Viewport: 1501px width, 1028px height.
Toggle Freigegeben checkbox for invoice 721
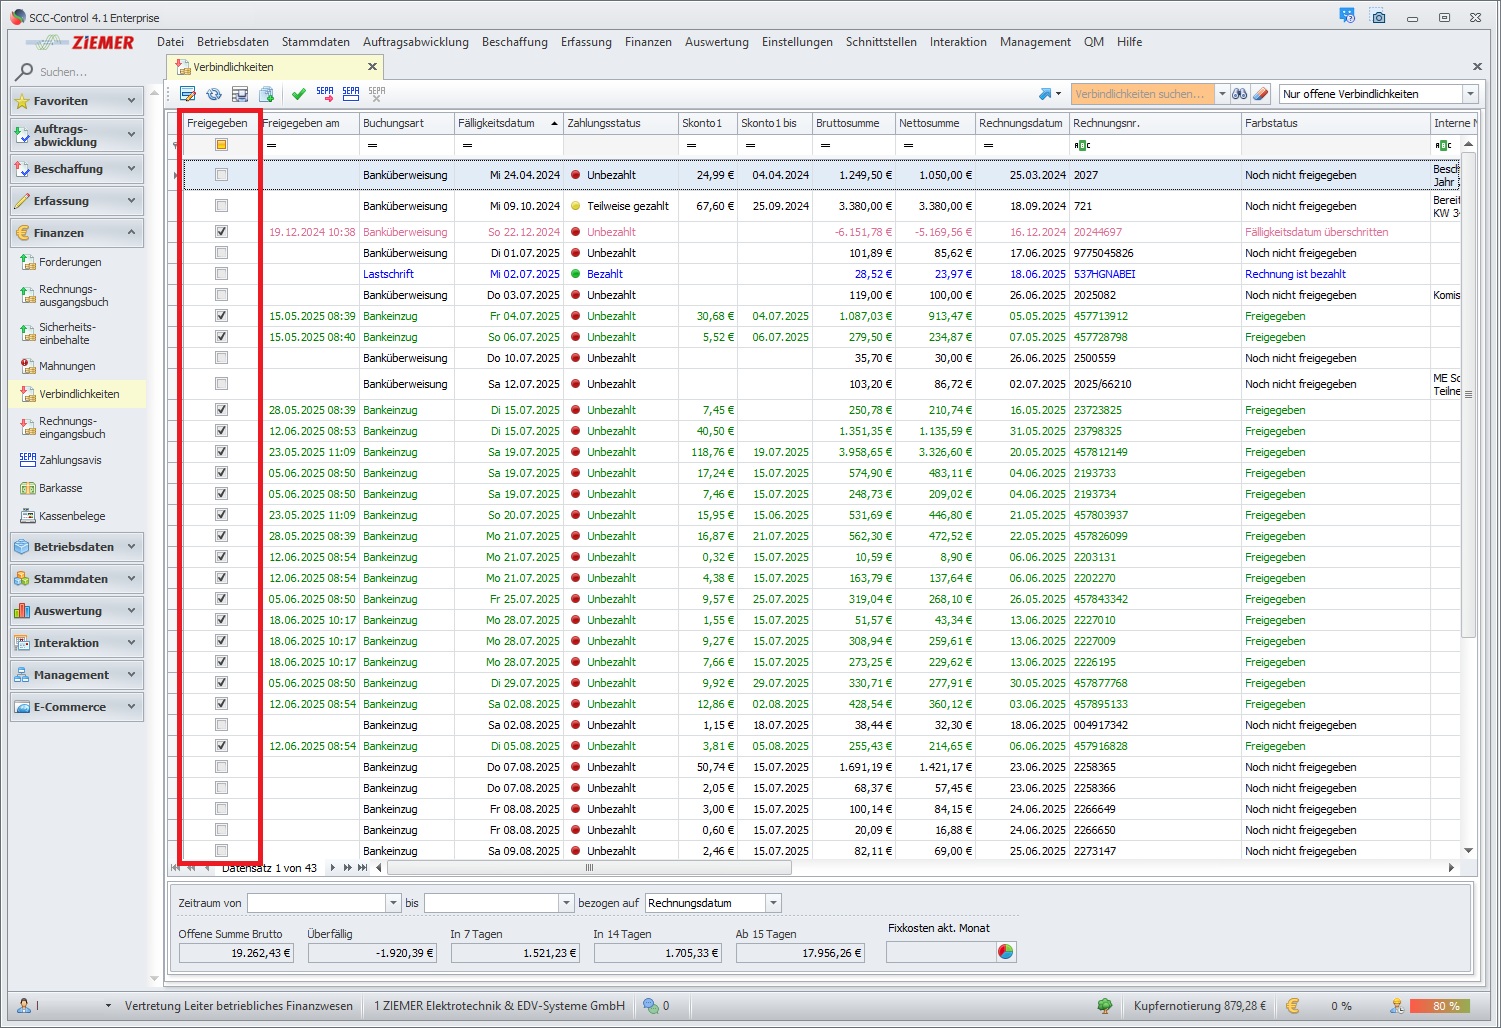222,206
